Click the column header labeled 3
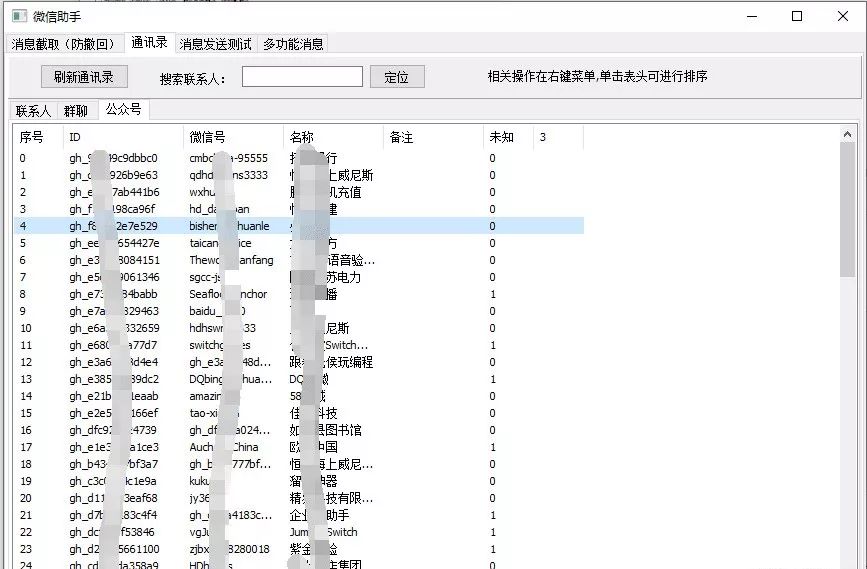 [x=558, y=137]
